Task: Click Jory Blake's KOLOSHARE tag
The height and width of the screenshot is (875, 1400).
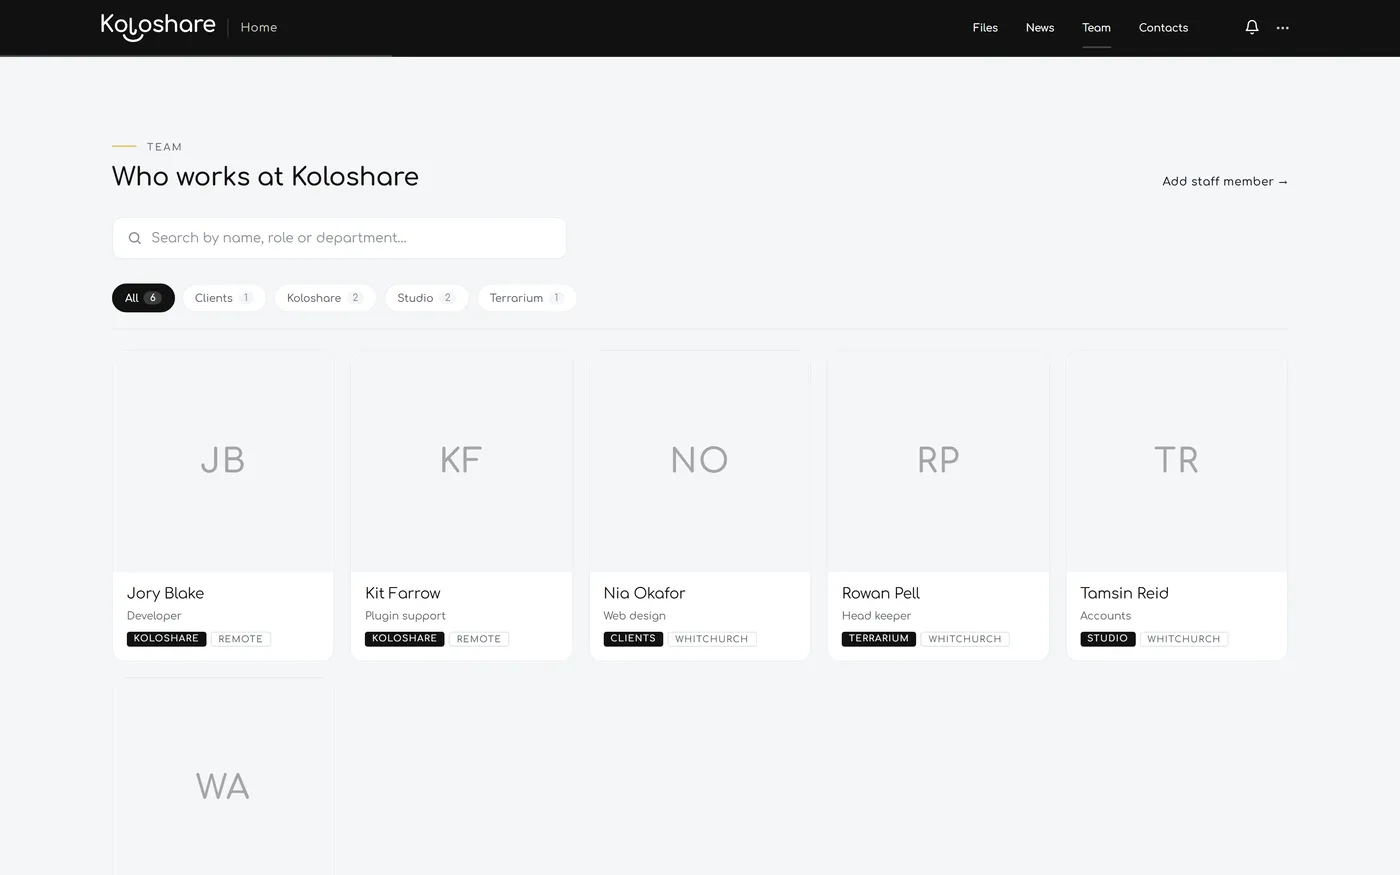Action: [166, 639]
